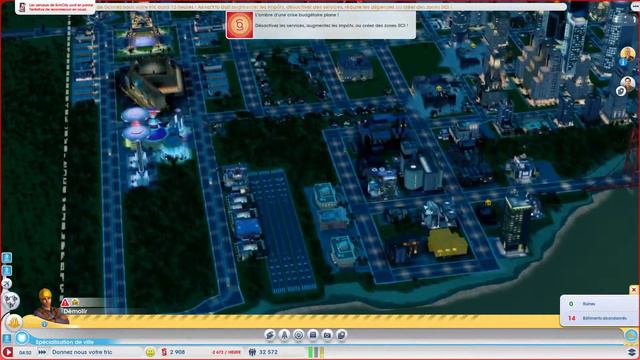Click the top blue left-edge menu icon

(7, 258)
